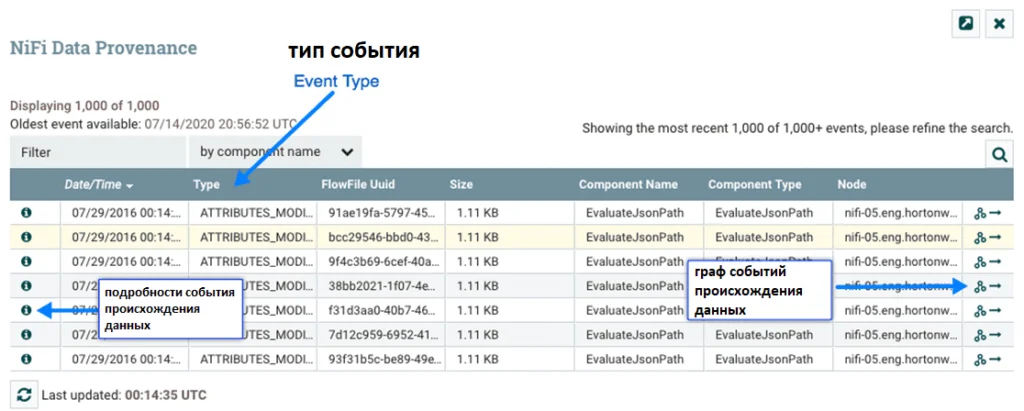Viewport: 1024px width, 411px height.
Task: Sort by Component Name column header
Action: point(628,185)
